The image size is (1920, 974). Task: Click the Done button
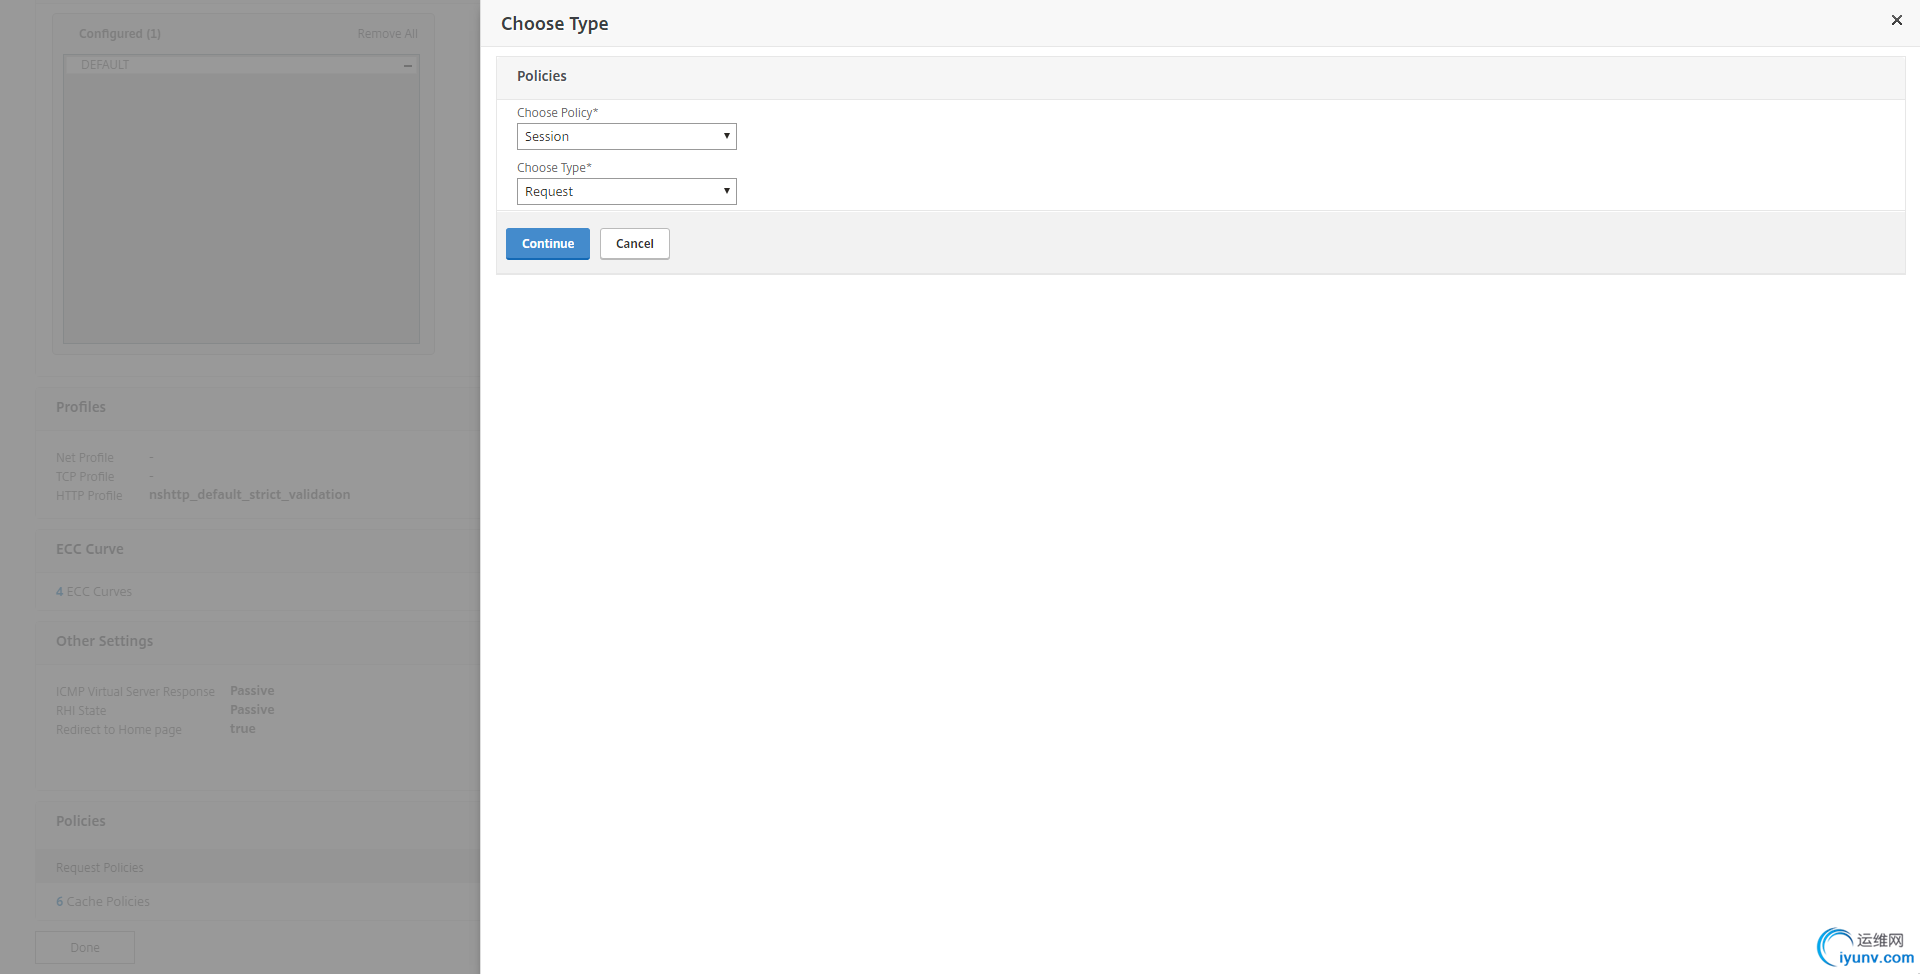85,948
